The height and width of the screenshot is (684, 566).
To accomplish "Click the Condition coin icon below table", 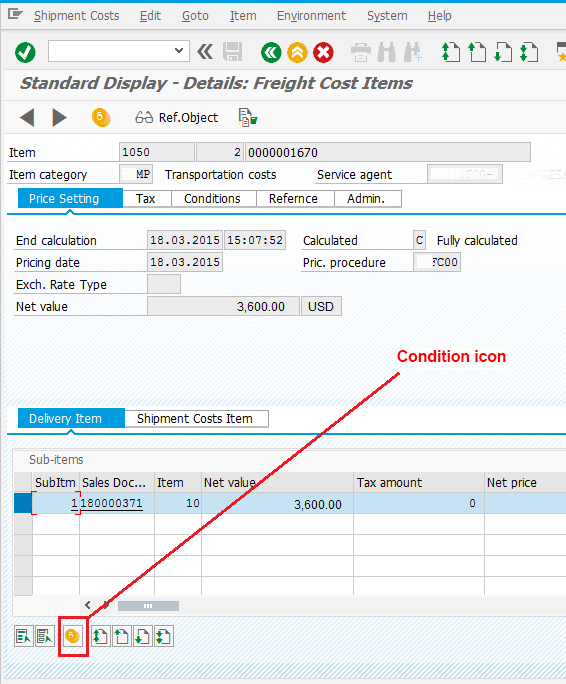I will tap(73, 636).
